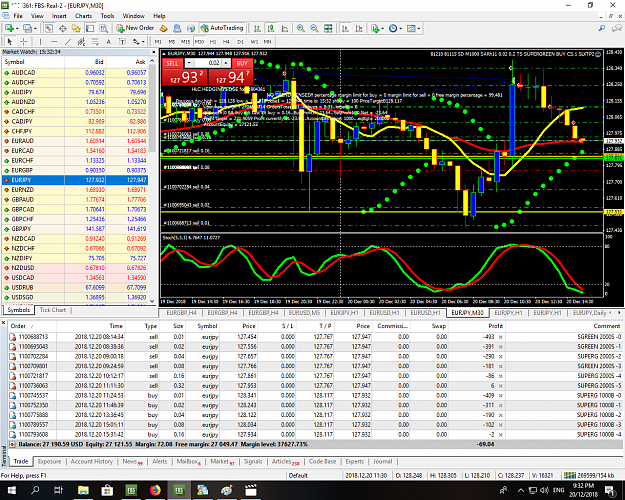
Task: Select the Cursor arrow tool
Action: [x=10, y=41]
